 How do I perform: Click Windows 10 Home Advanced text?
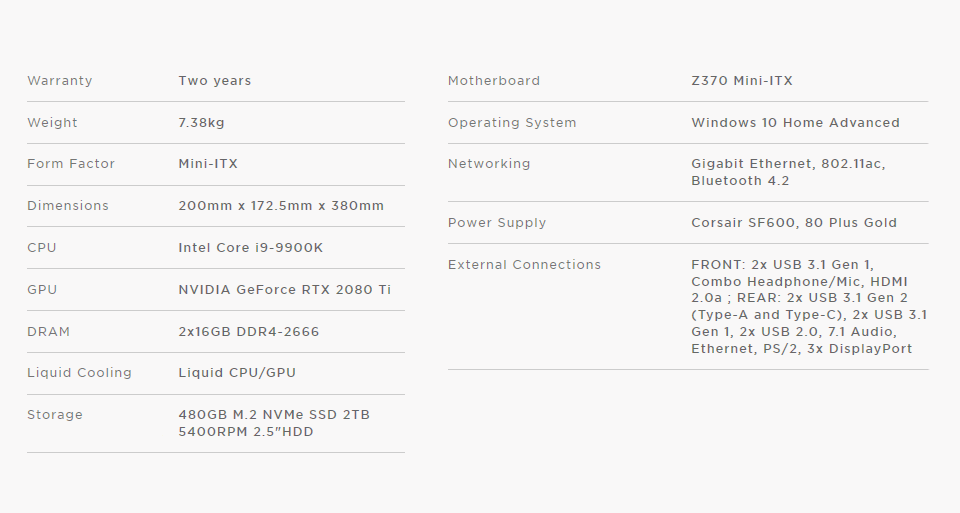click(795, 122)
